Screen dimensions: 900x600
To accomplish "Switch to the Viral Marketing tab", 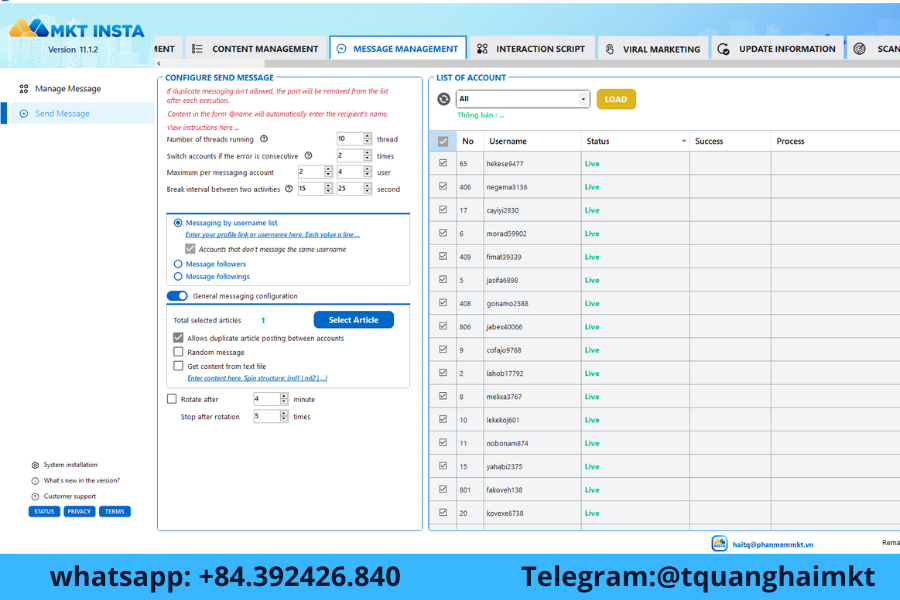I will click(653, 49).
